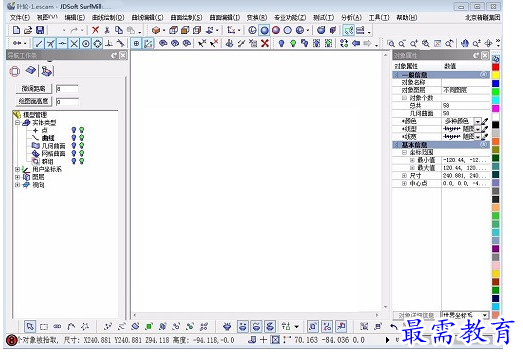Select the line drawing tool icon

point(39,43)
